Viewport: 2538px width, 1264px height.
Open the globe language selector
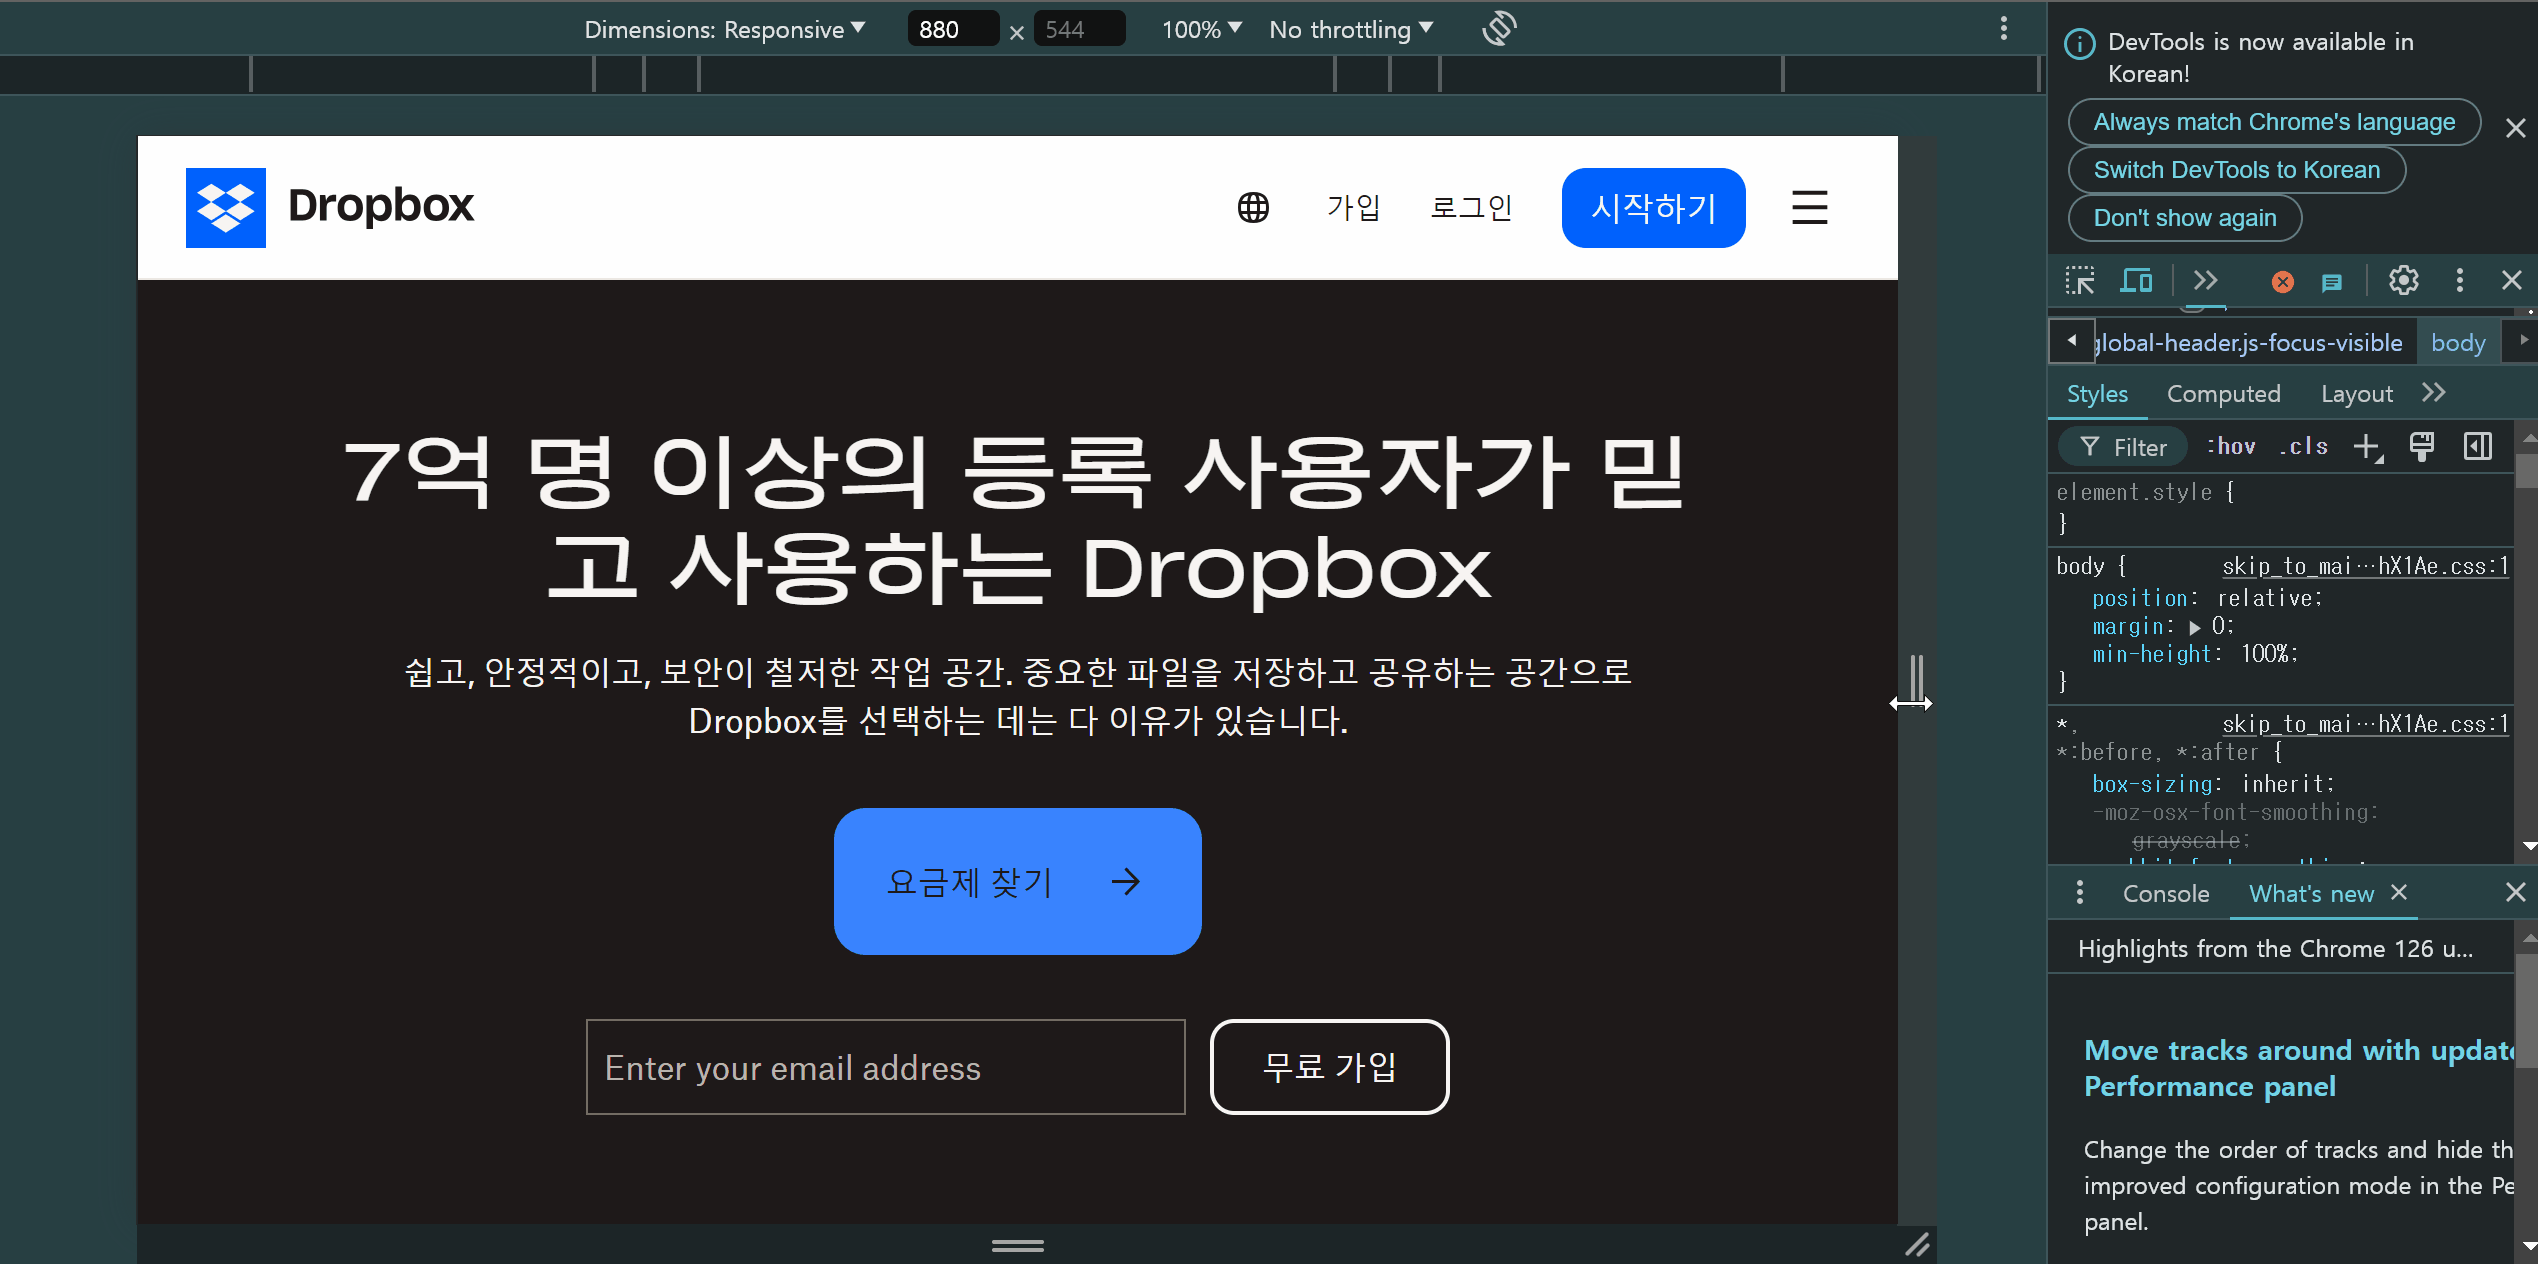1253,207
